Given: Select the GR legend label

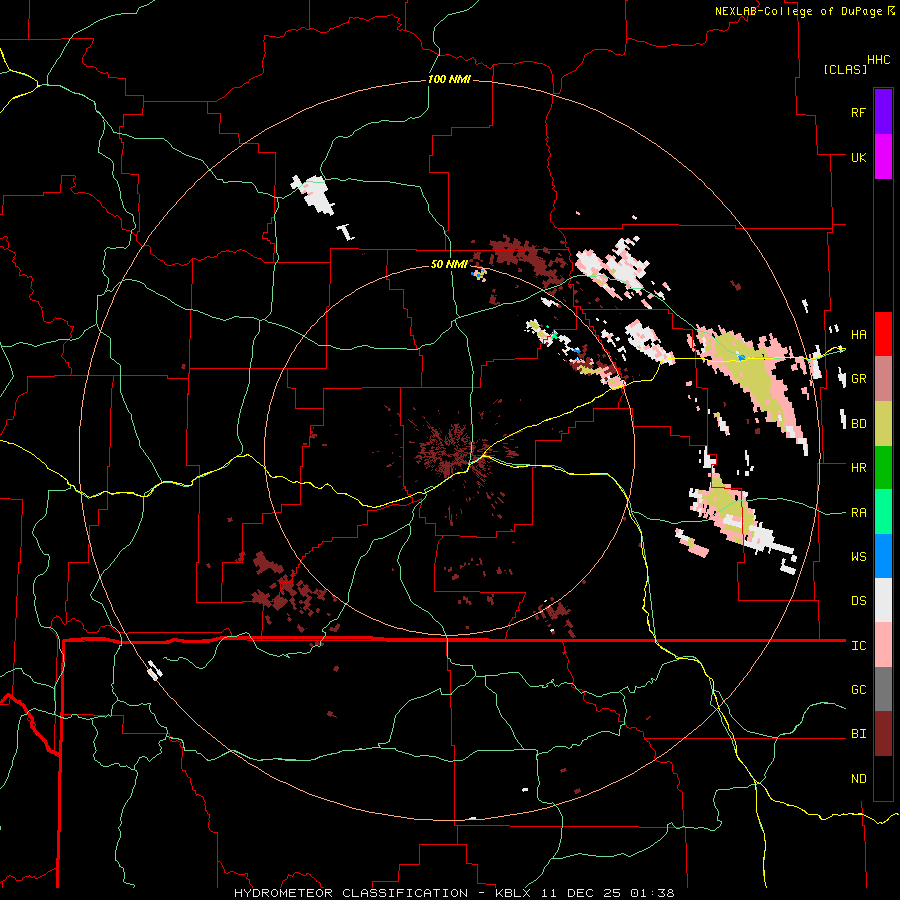Looking at the screenshot, I should click(858, 379).
